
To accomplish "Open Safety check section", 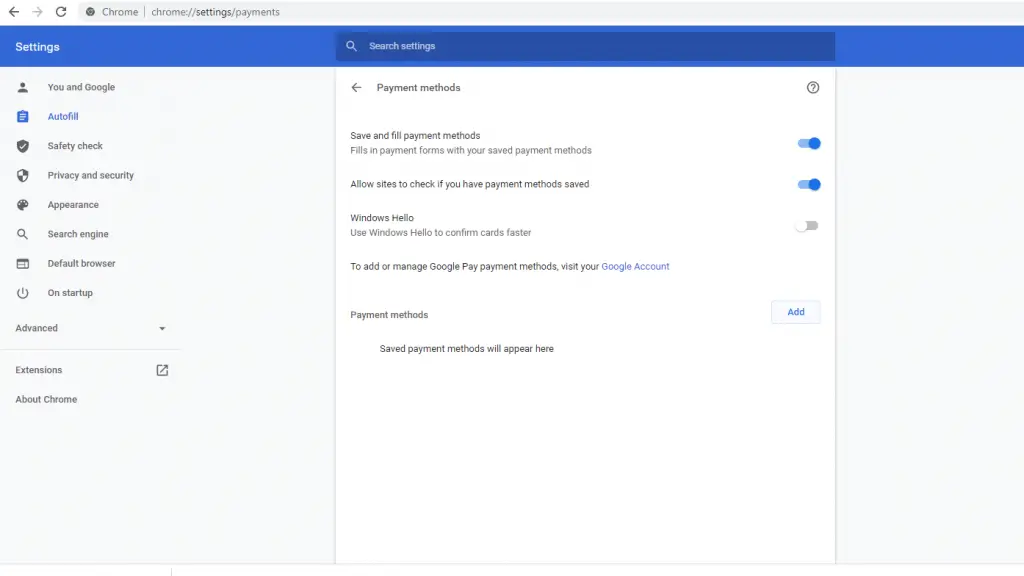I will 75,146.
